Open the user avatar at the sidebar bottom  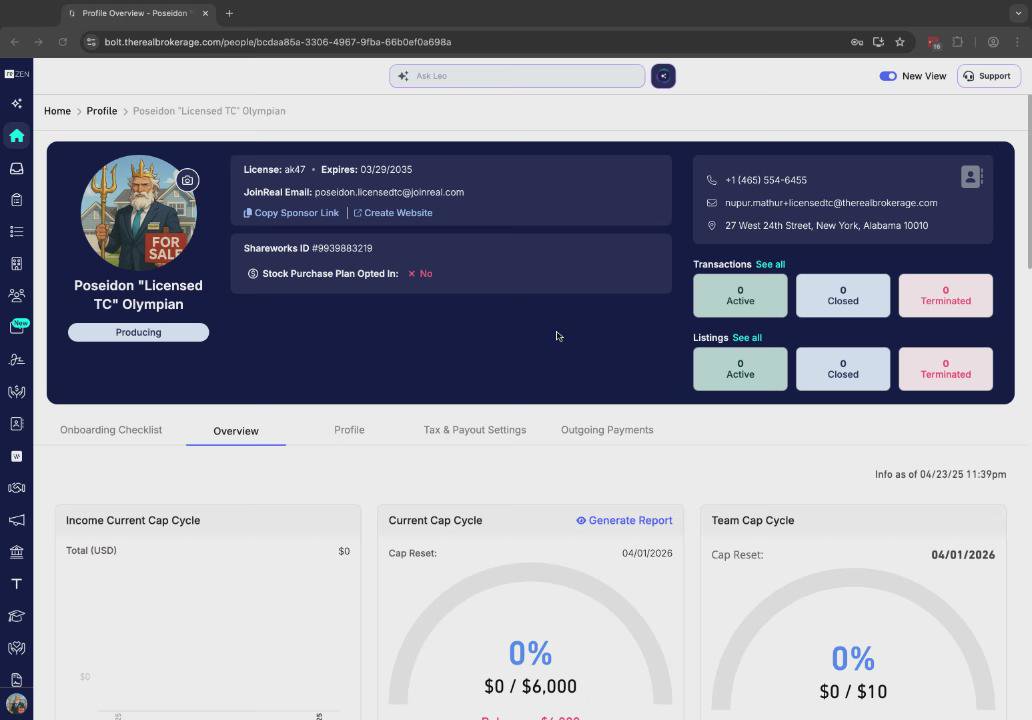coord(16,704)
